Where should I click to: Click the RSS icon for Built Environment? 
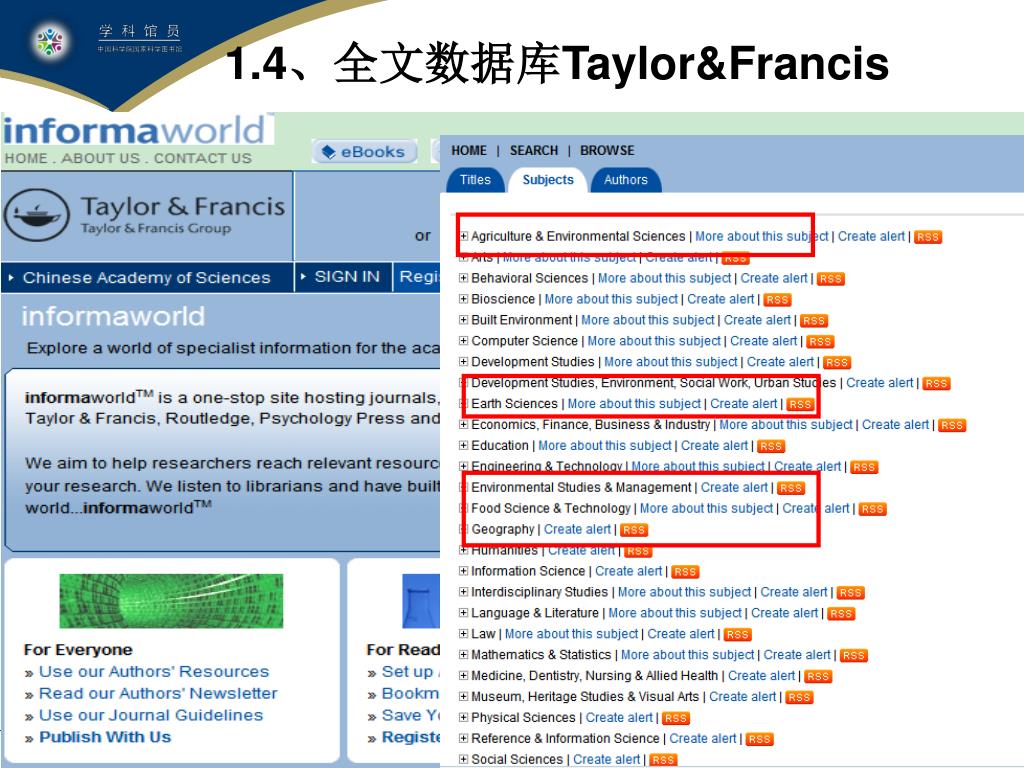(x=814, y=321)
